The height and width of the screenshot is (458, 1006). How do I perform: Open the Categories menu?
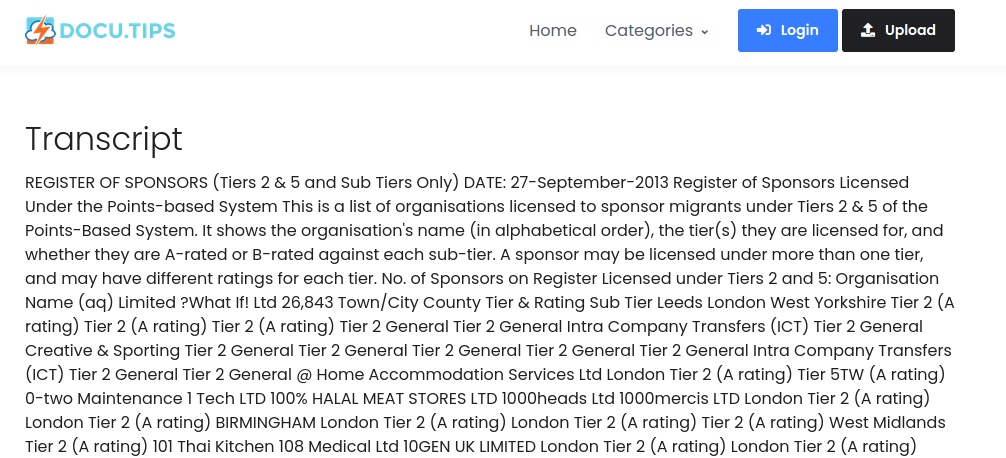656,30
